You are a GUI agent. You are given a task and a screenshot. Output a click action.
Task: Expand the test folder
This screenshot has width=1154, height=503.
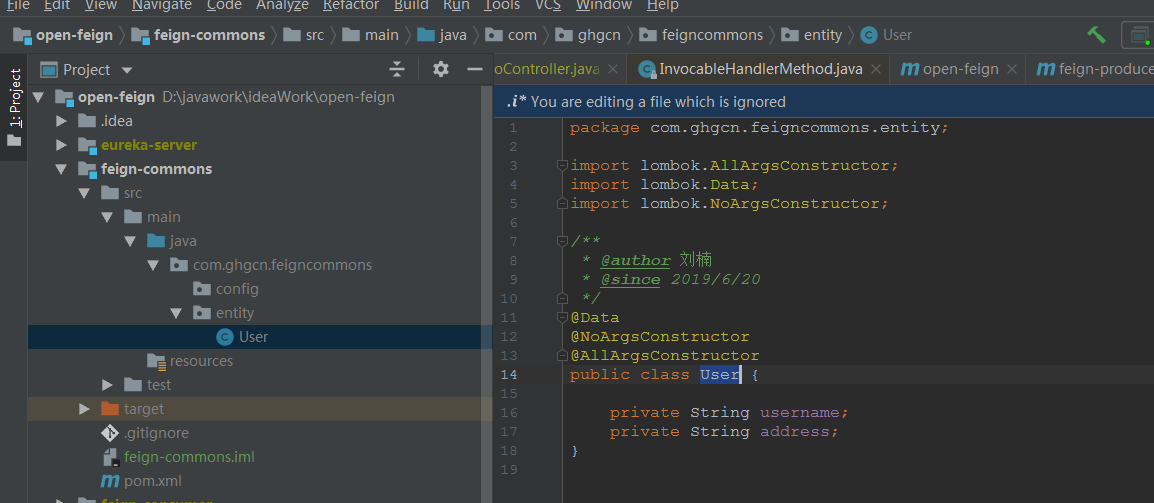pos(107,385)
